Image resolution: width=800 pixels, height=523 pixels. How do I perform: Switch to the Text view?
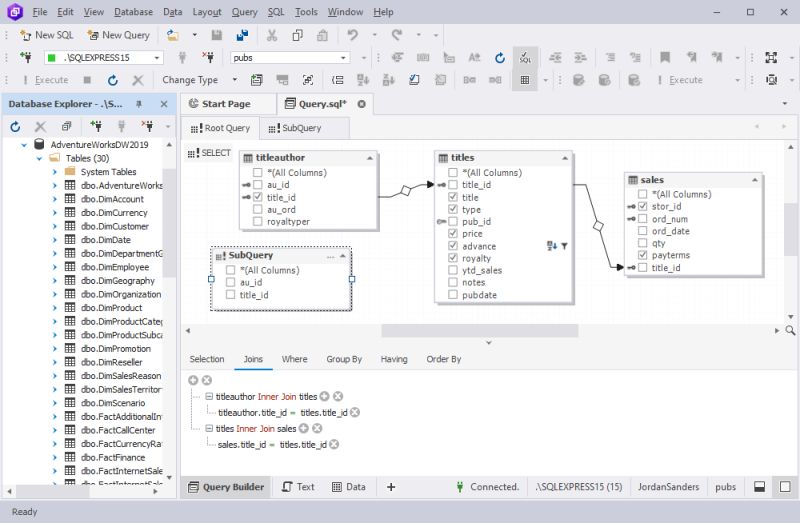click(x=298, y=487)
